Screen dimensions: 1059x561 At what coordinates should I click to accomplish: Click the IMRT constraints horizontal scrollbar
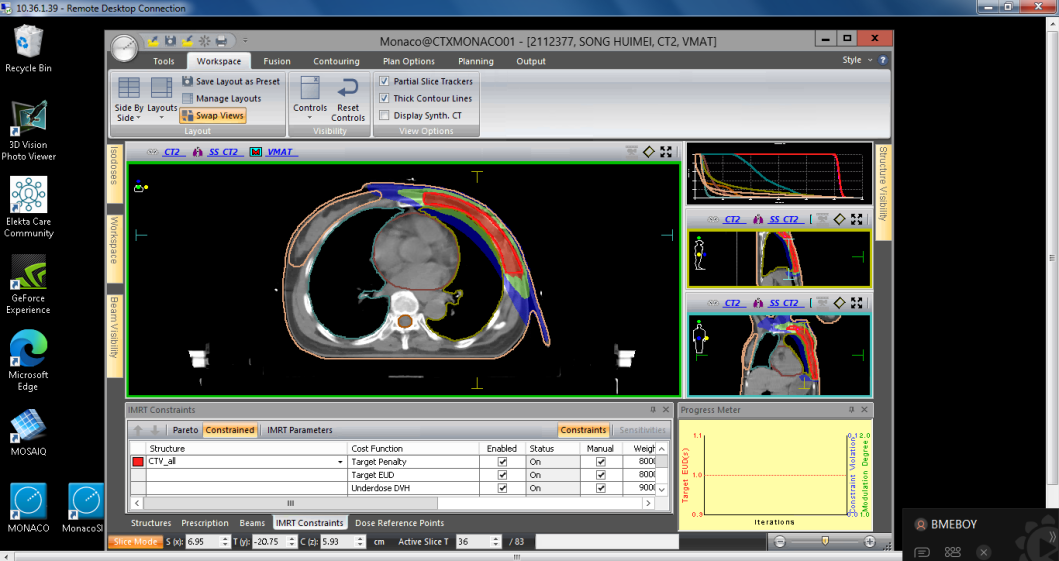coord(290,503)
